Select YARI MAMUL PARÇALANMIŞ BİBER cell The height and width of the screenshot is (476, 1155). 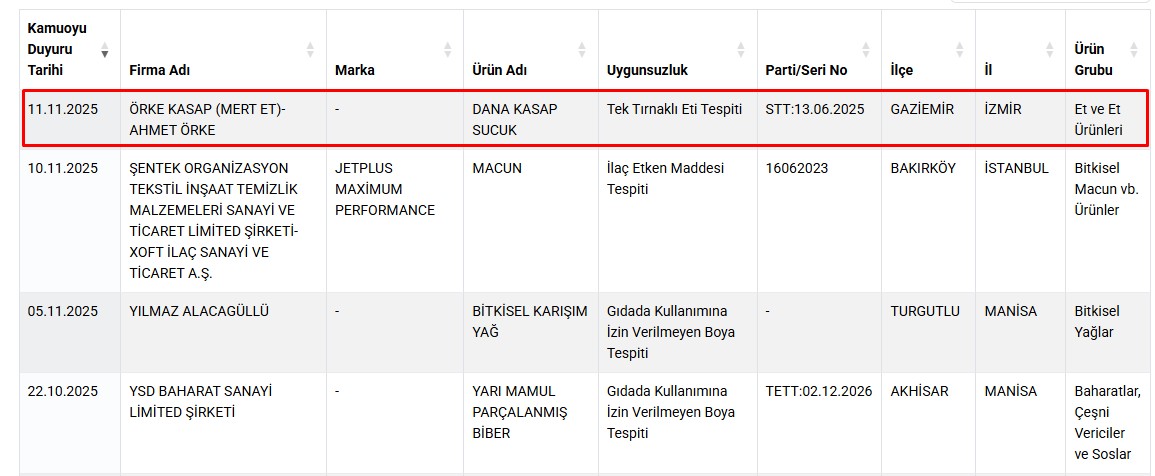(x=519, y=412)
